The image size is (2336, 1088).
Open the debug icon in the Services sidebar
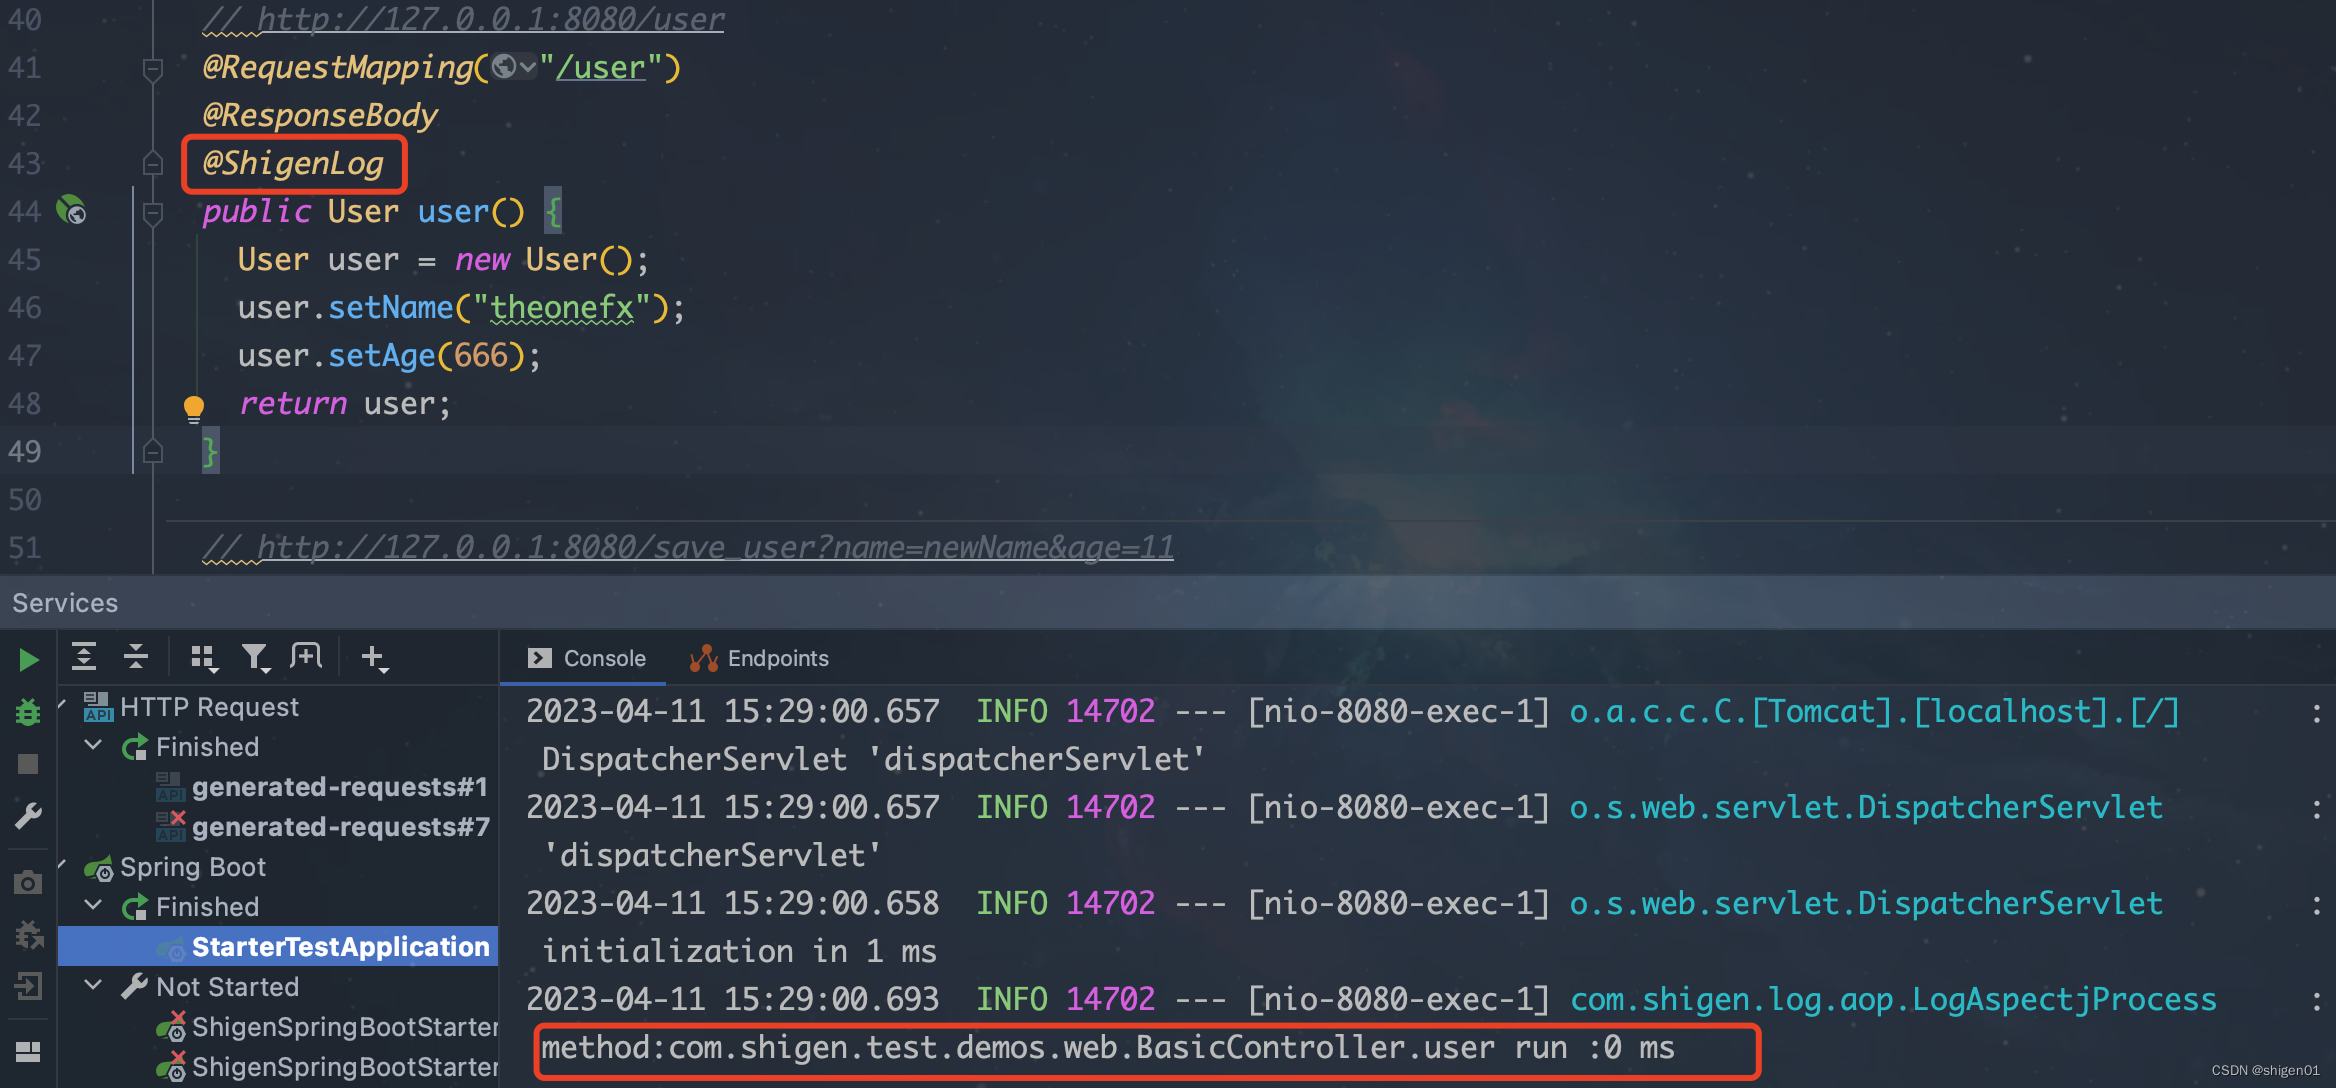coord(27,712)
